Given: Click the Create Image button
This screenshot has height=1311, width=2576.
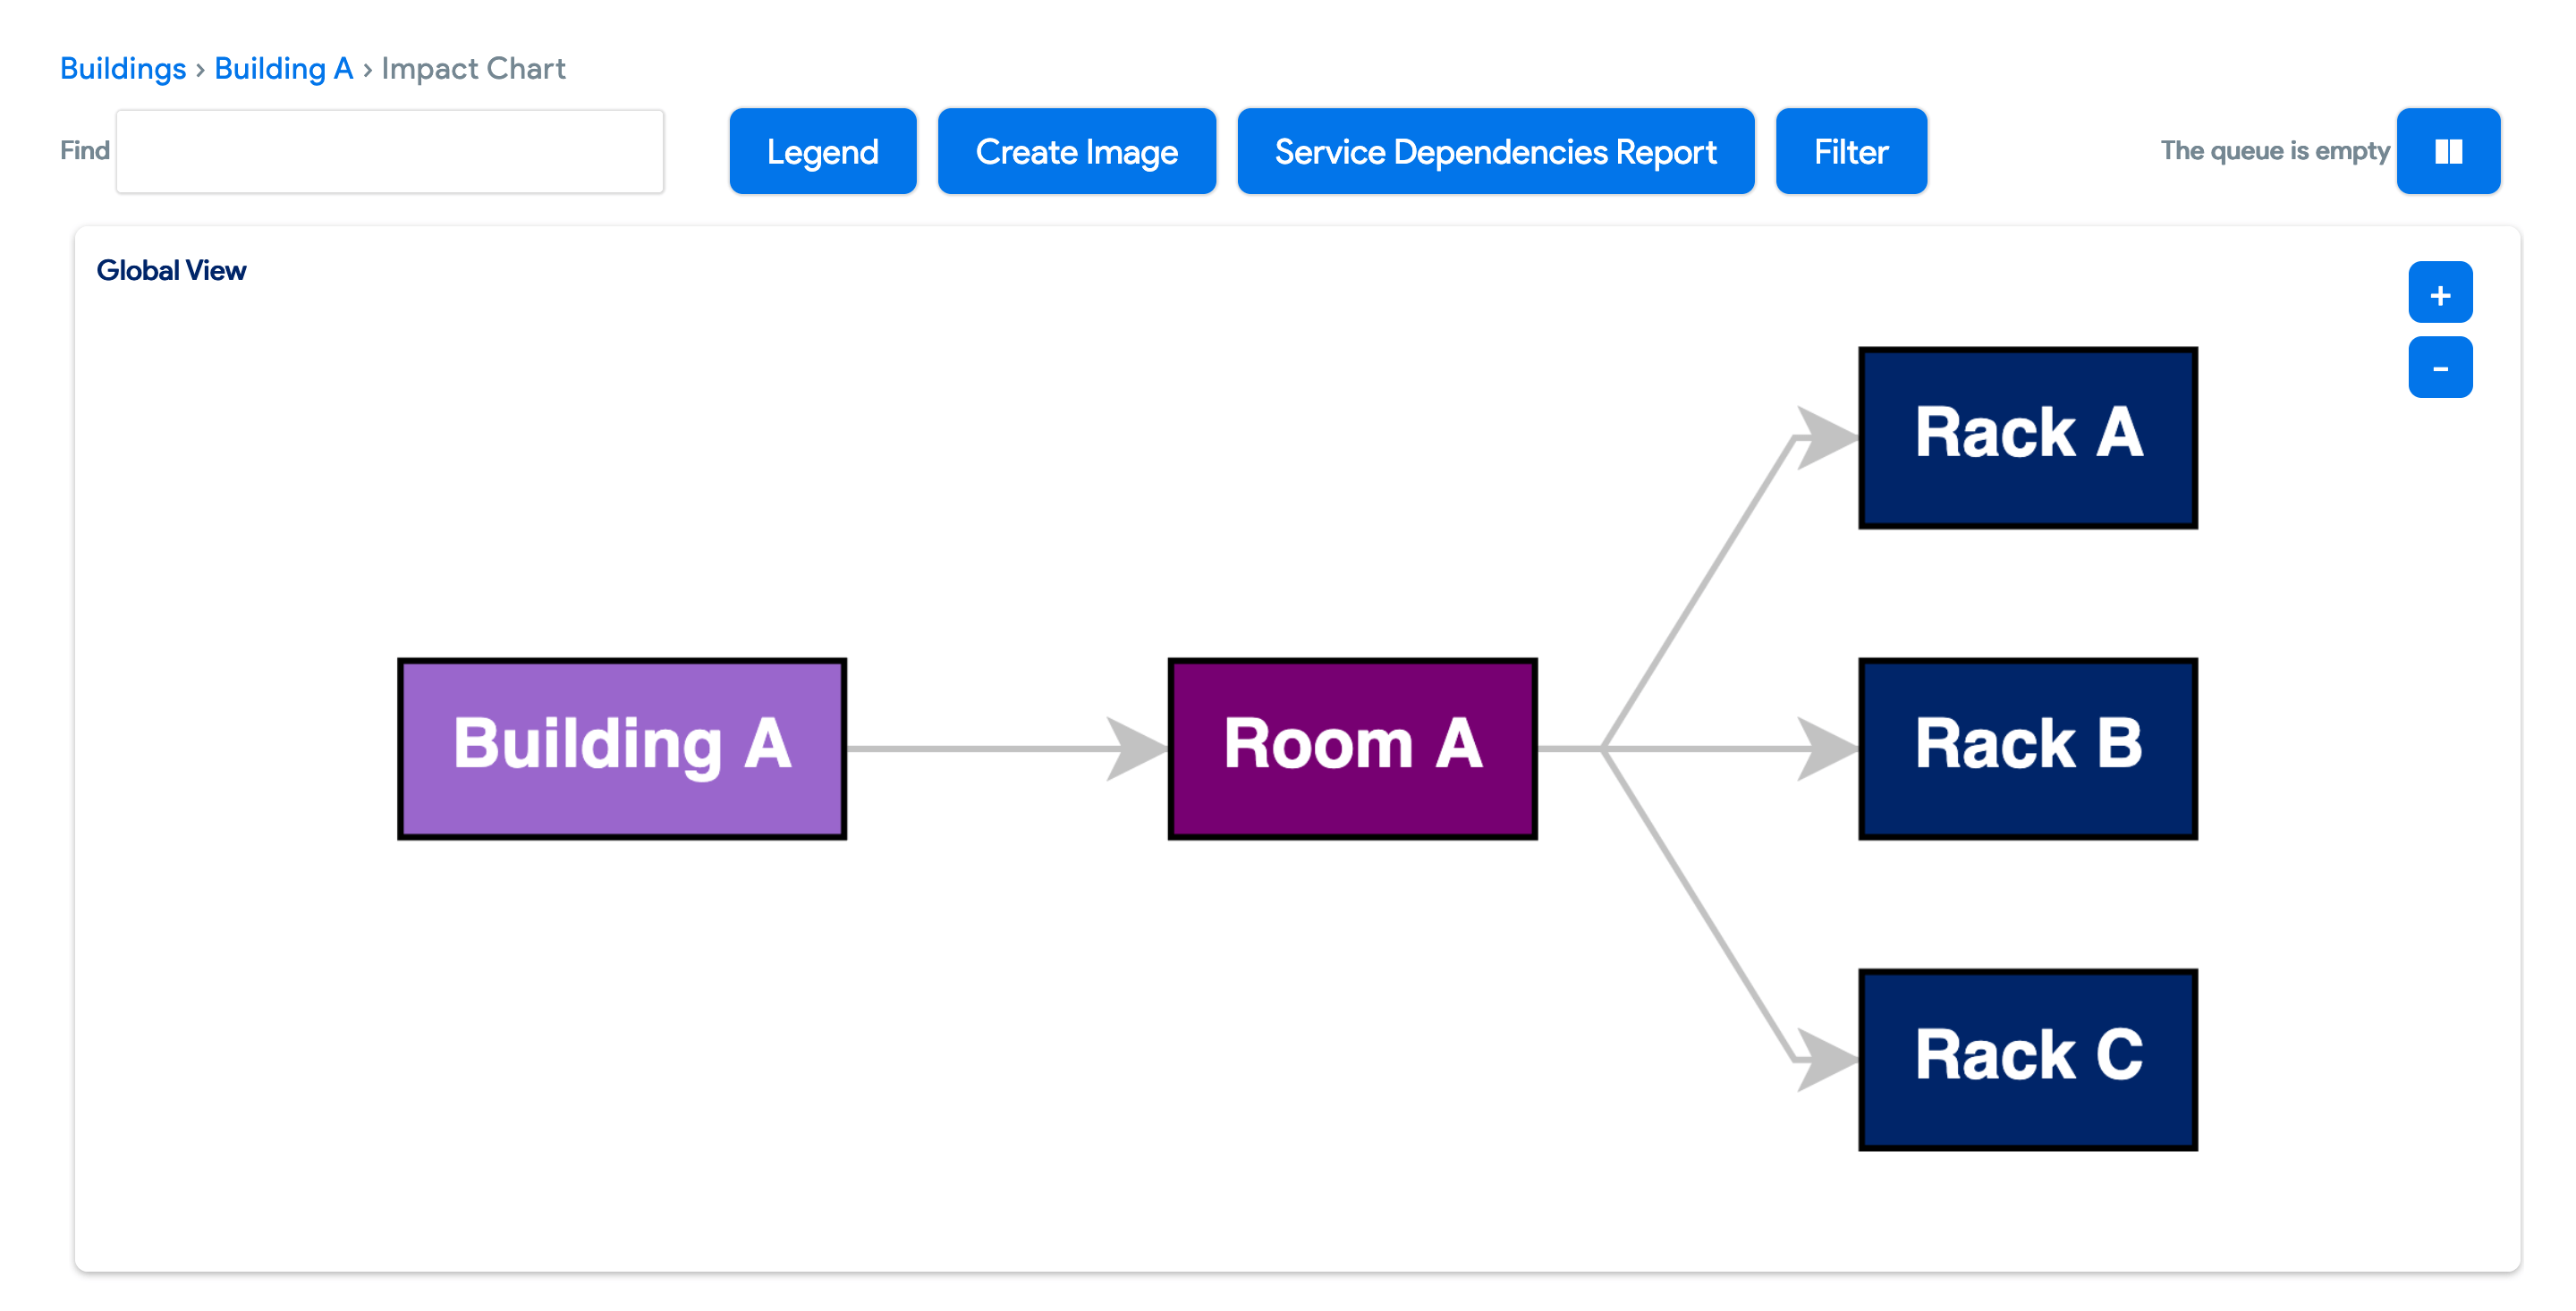Looking at the screenshot, I should [x=1076, y=152].
